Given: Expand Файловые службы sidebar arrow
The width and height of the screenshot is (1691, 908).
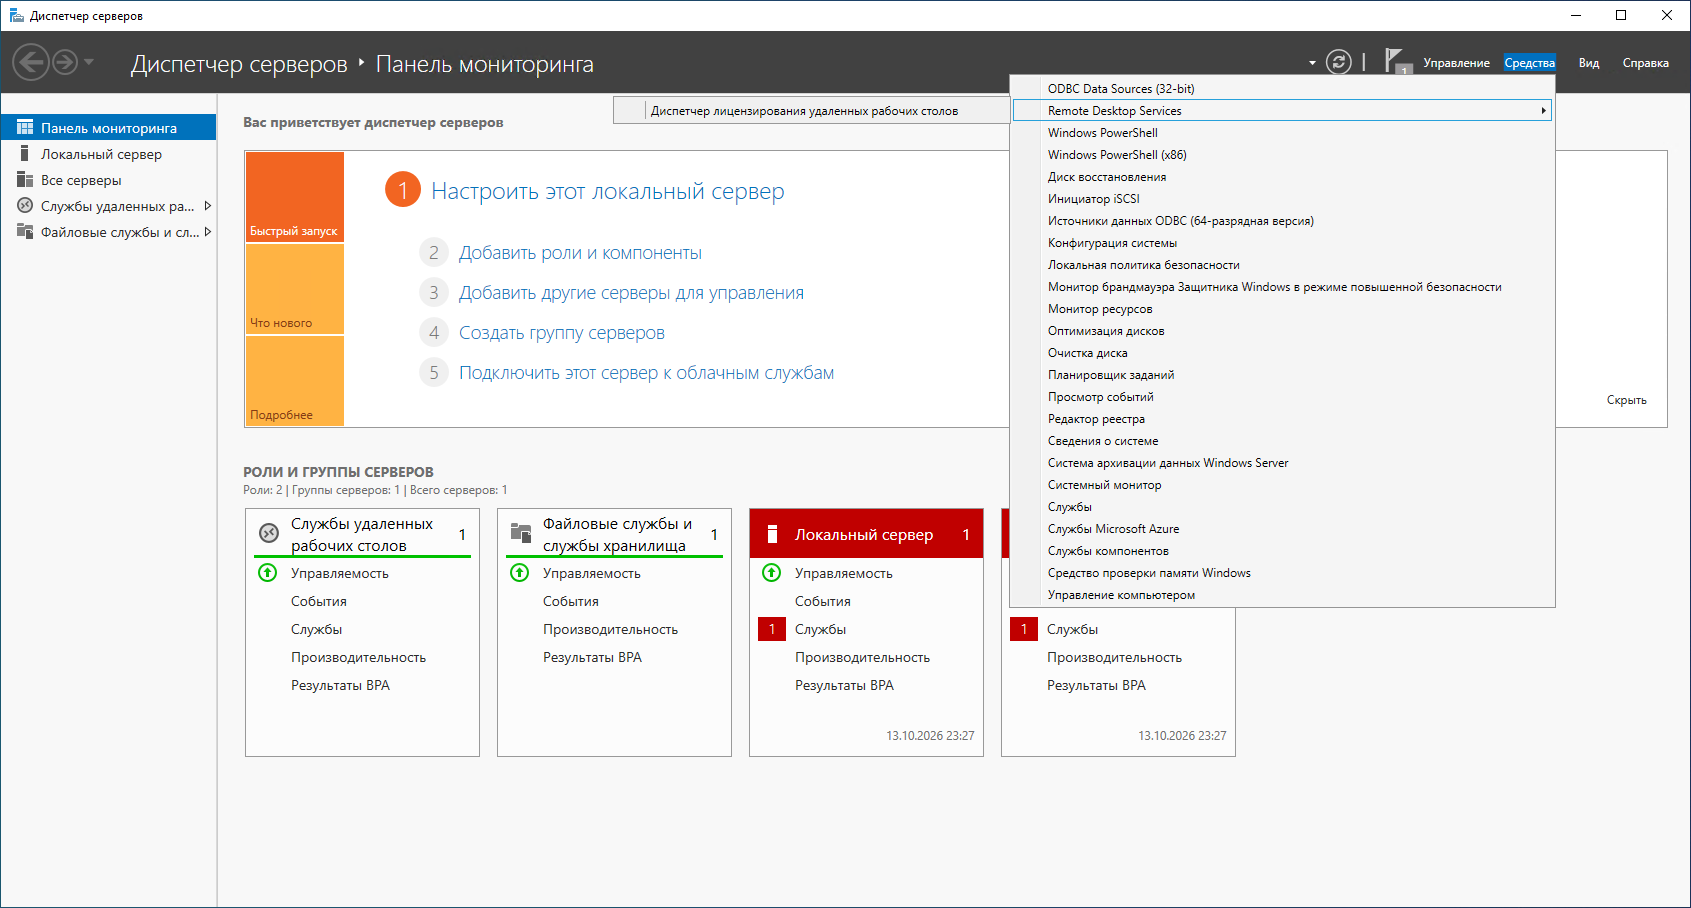Looking at the screenshot, I should (207, 231).
